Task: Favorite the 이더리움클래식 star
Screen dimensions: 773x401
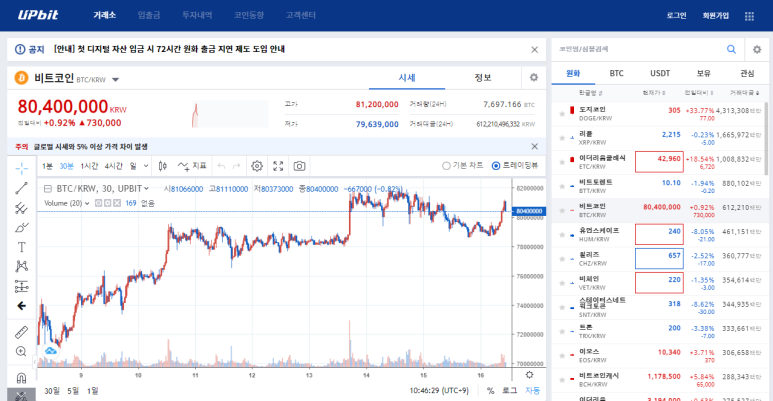Action: [x=562, y=162]
